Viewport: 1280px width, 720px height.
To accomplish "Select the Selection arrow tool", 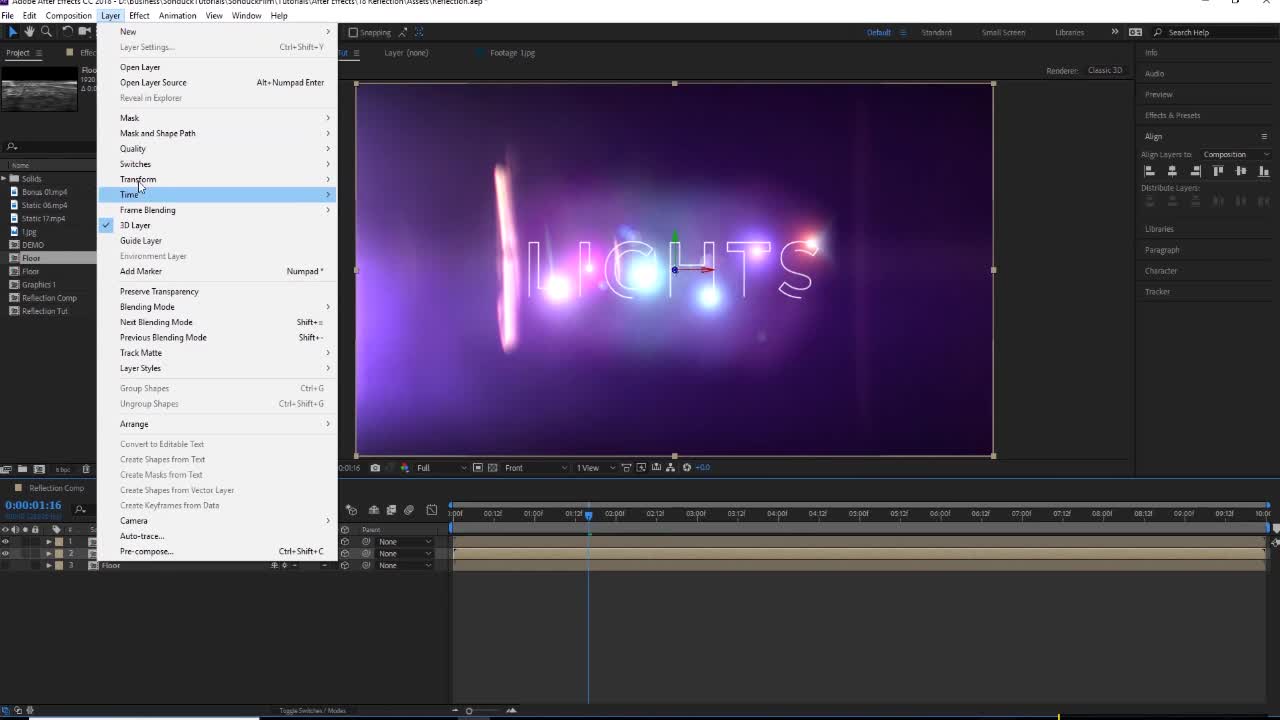I will [13, 32].
